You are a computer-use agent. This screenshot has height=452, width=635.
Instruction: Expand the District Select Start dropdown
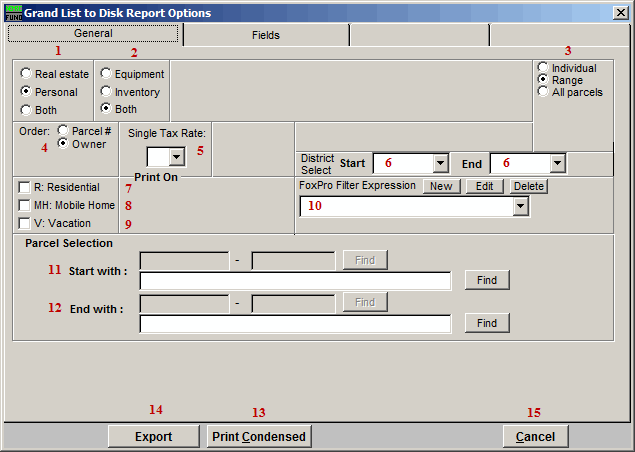point(440,163)
